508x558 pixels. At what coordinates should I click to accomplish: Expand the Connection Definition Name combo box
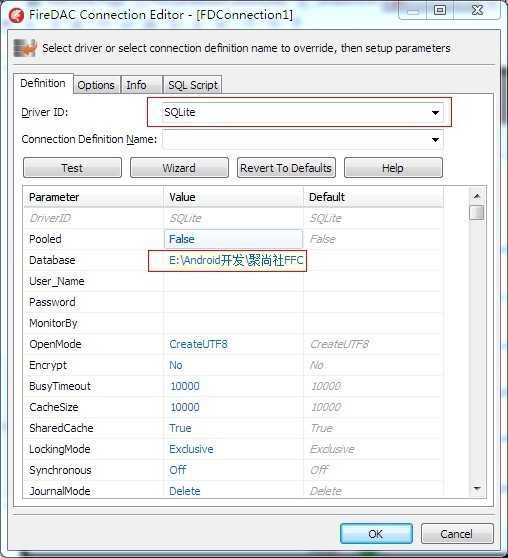click(x=435, y=140)
